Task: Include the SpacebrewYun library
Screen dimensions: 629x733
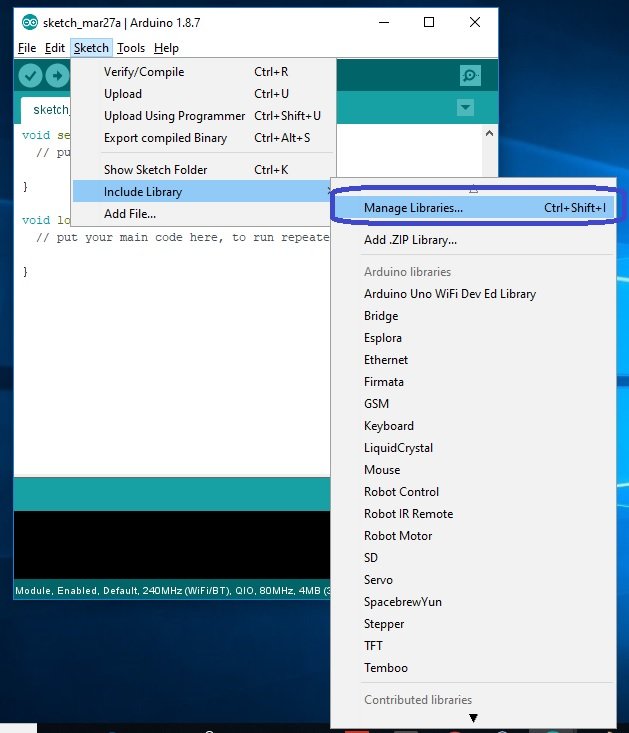Action: coord(473,602)
